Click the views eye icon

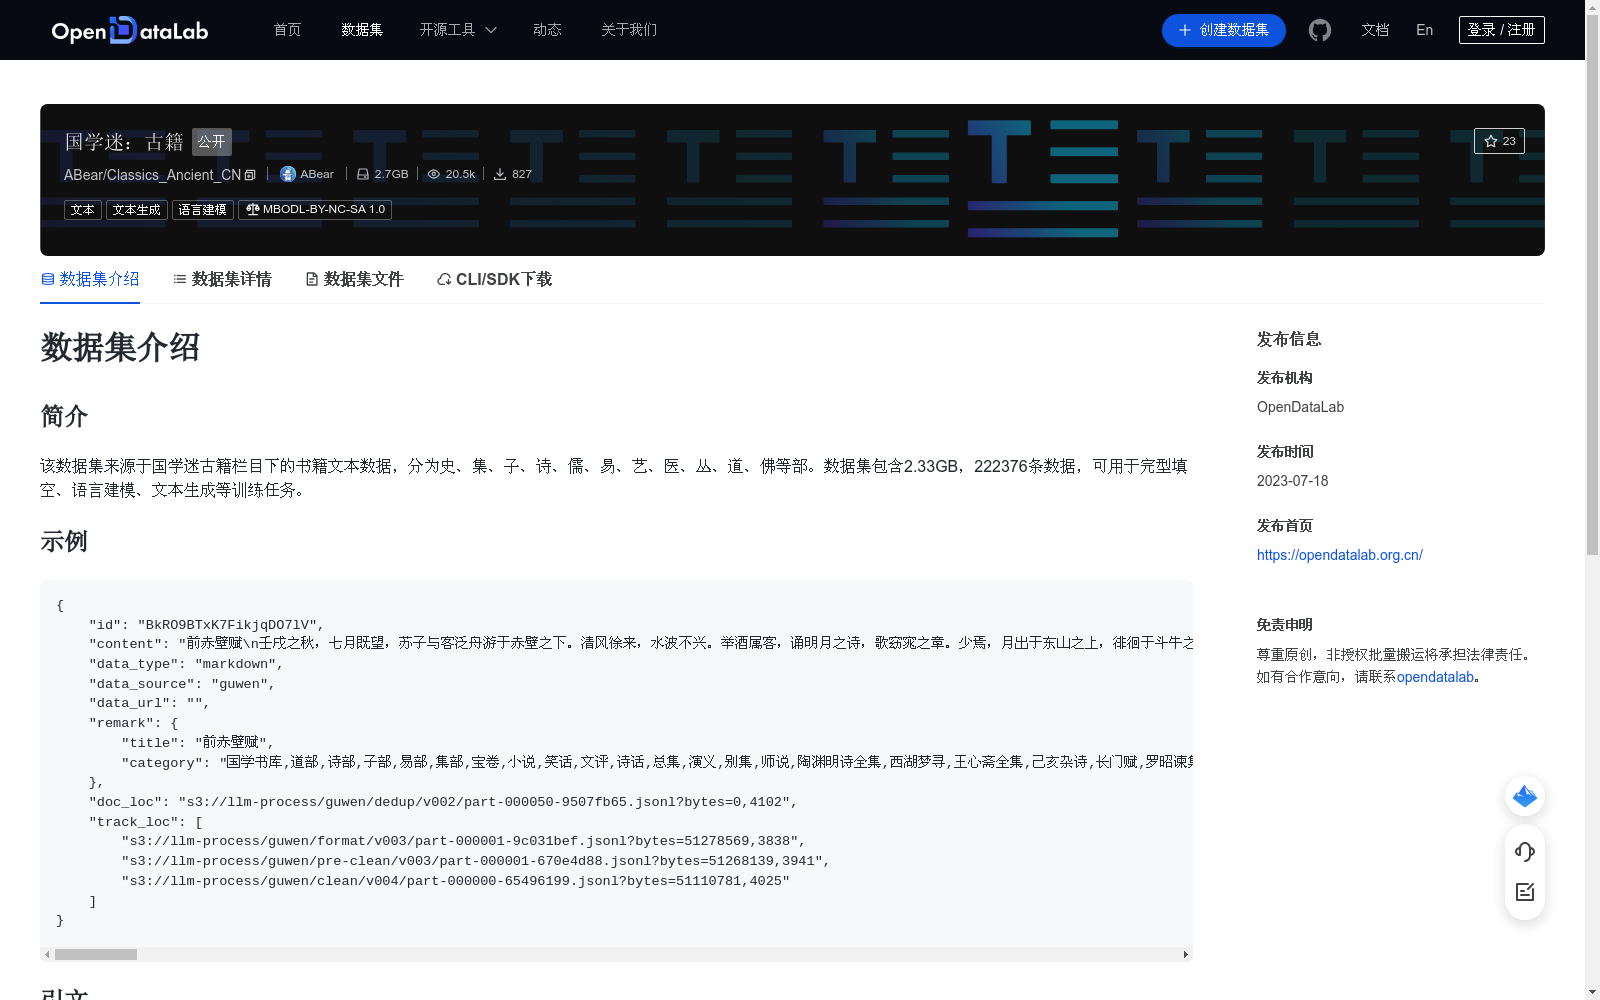(434, 174)
